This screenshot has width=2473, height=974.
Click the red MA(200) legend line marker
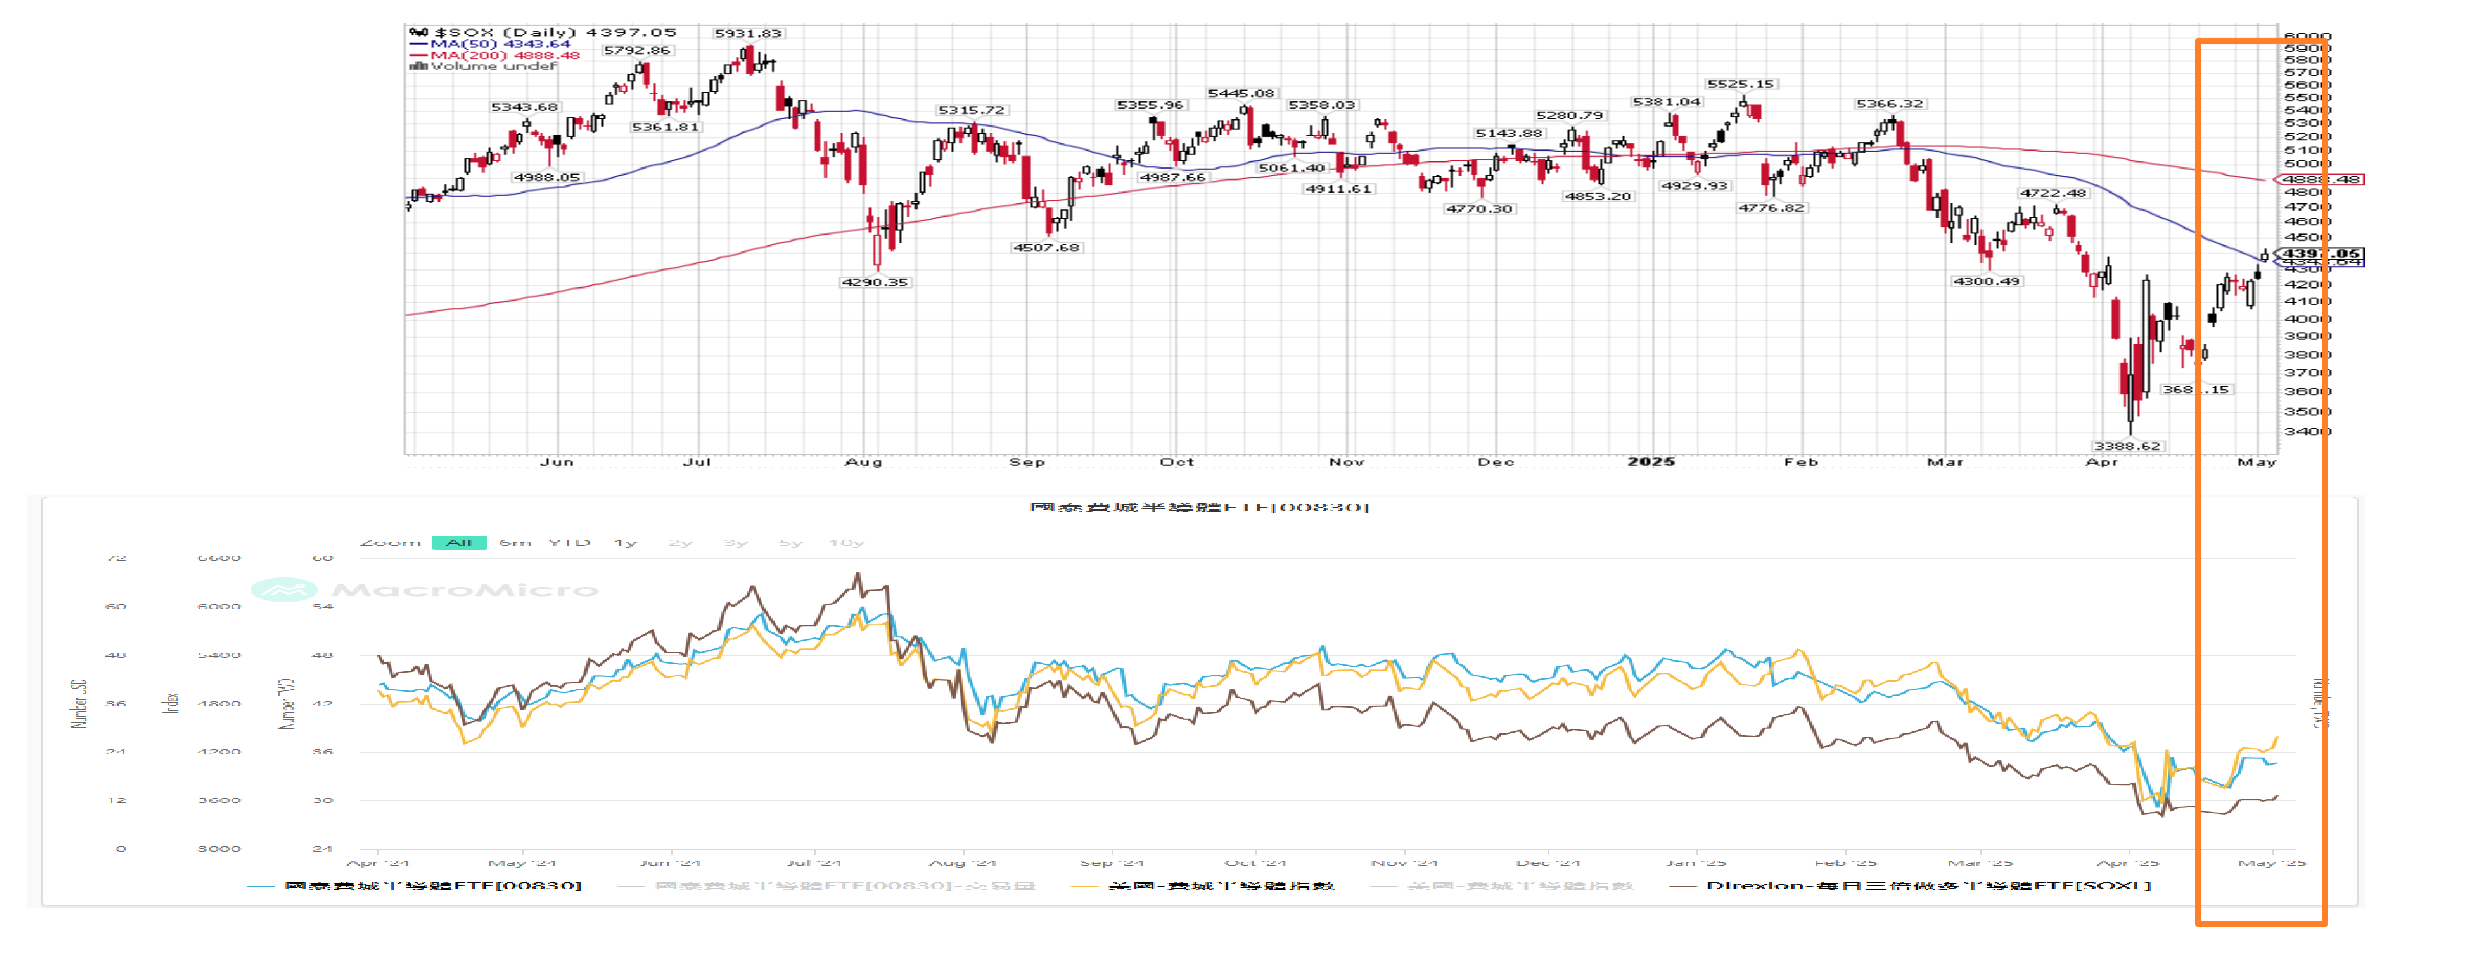(418, 55)
